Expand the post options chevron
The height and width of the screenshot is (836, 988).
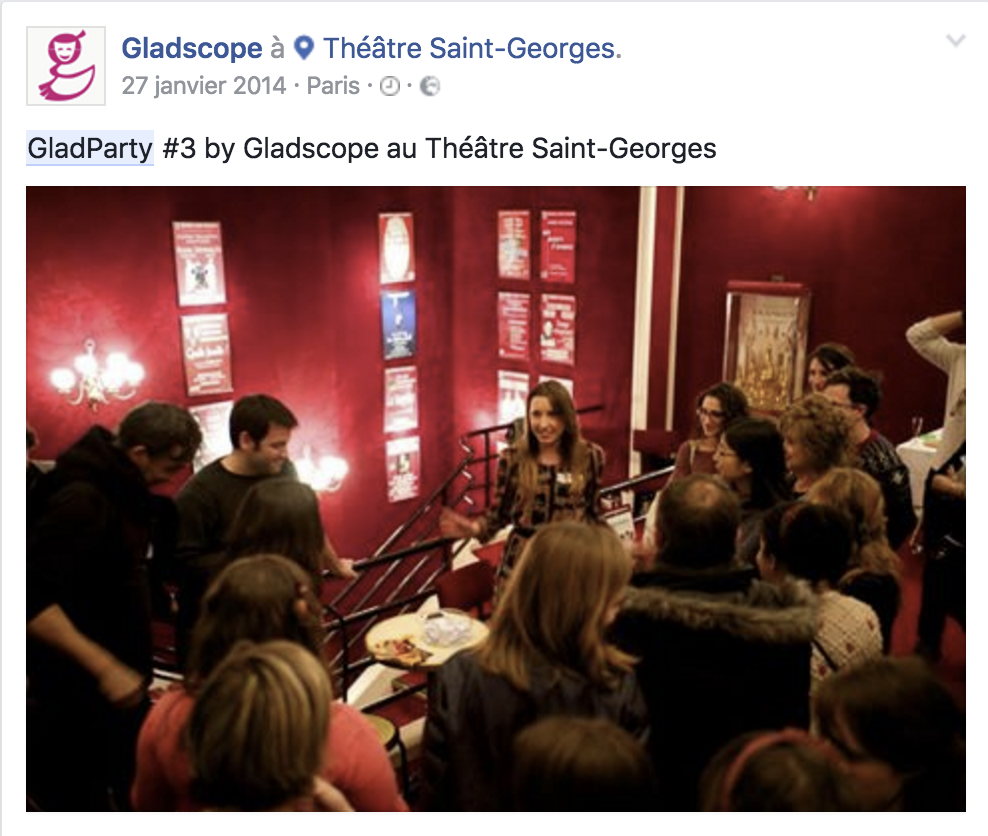pyautogui.click(x=956, y=41)
